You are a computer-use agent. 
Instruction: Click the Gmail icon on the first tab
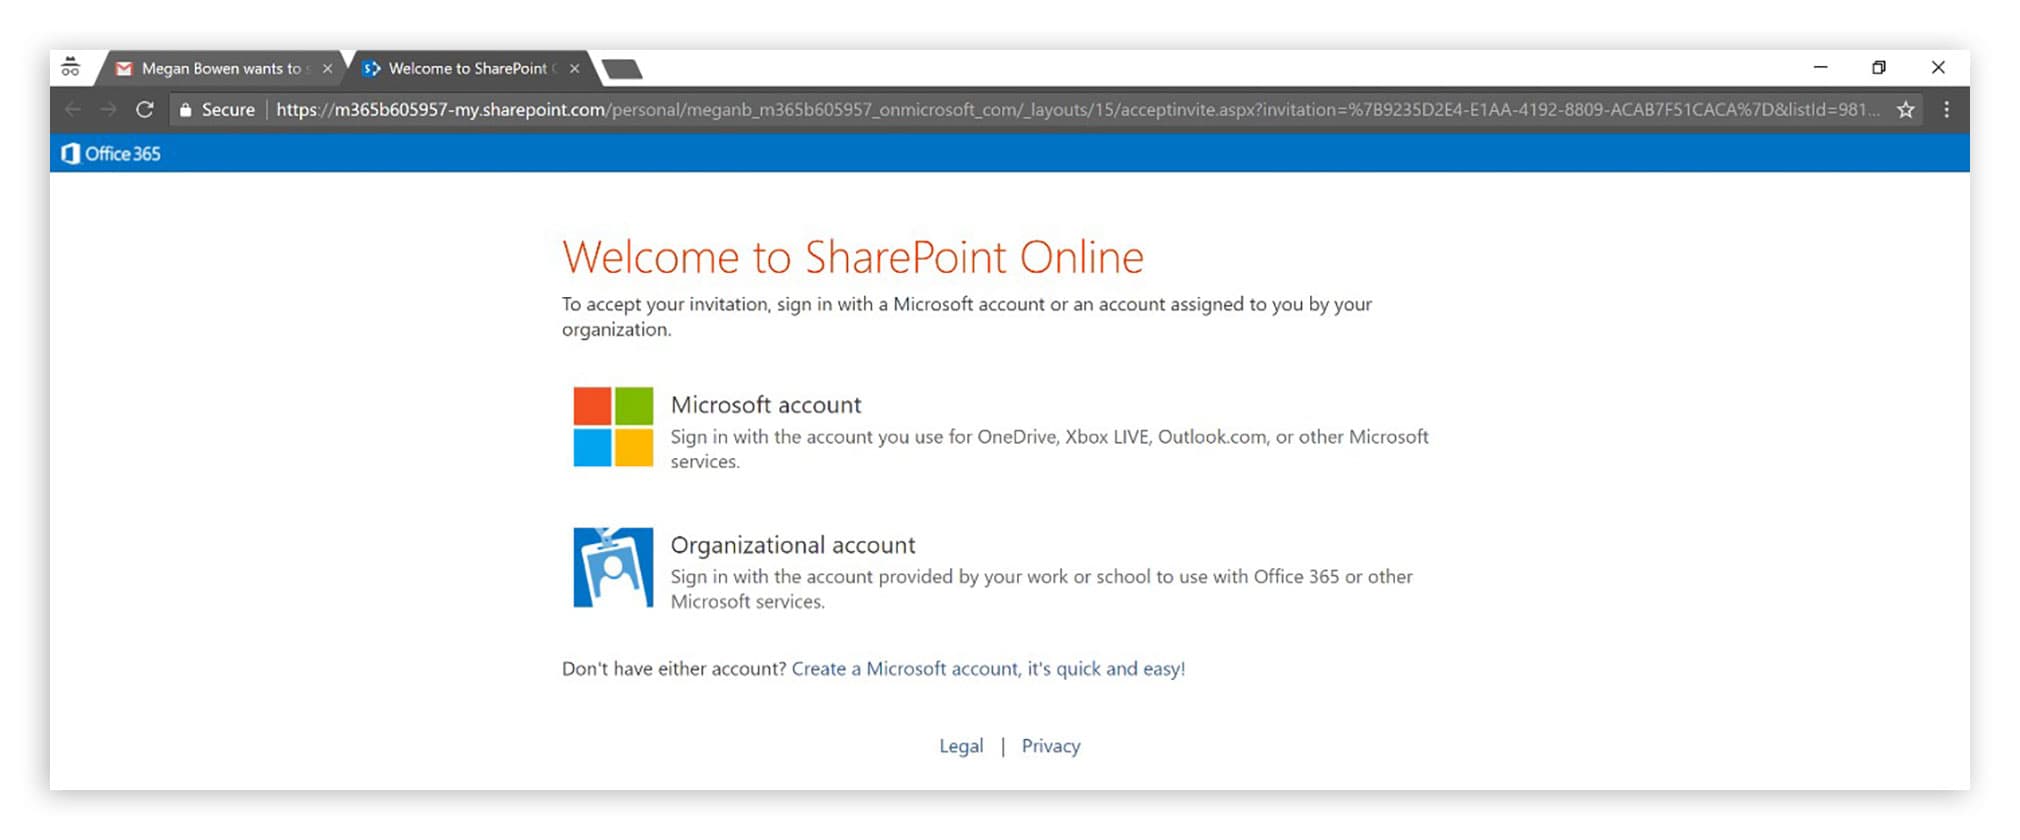point(124,69)
